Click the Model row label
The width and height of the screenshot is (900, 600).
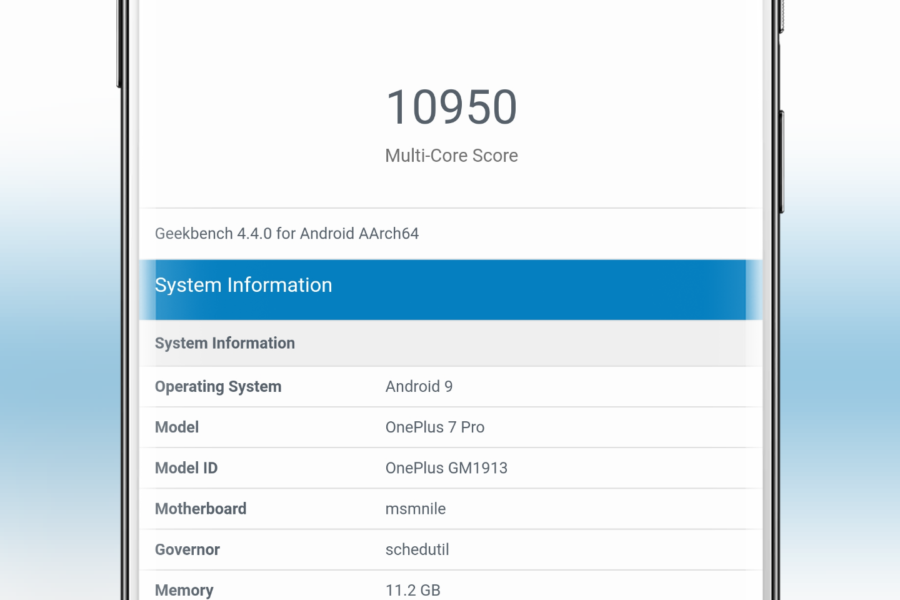(177, 427)
